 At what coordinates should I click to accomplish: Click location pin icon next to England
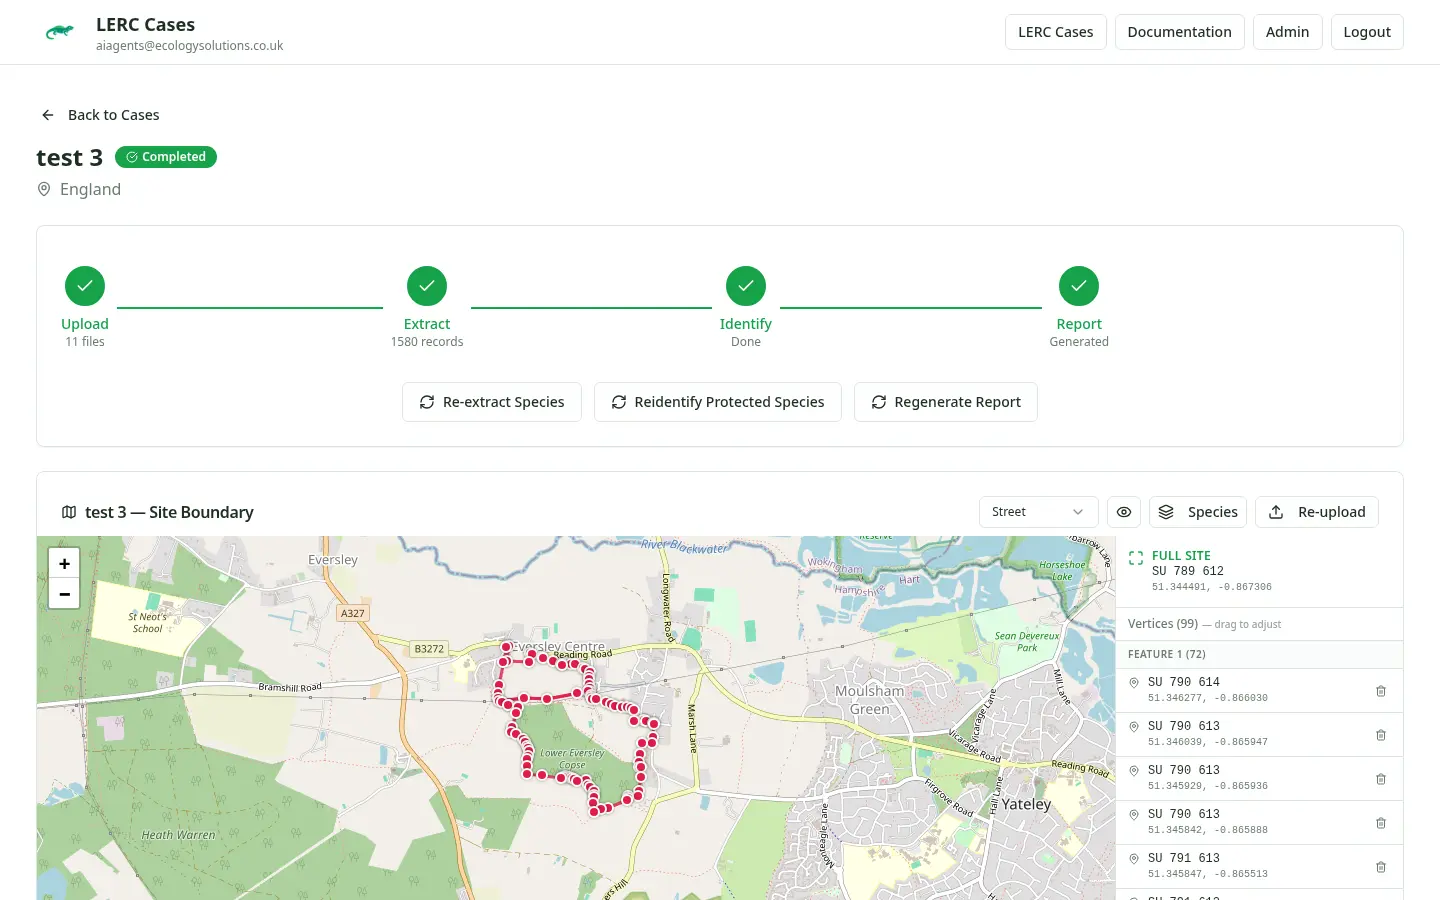coord(44,189)
